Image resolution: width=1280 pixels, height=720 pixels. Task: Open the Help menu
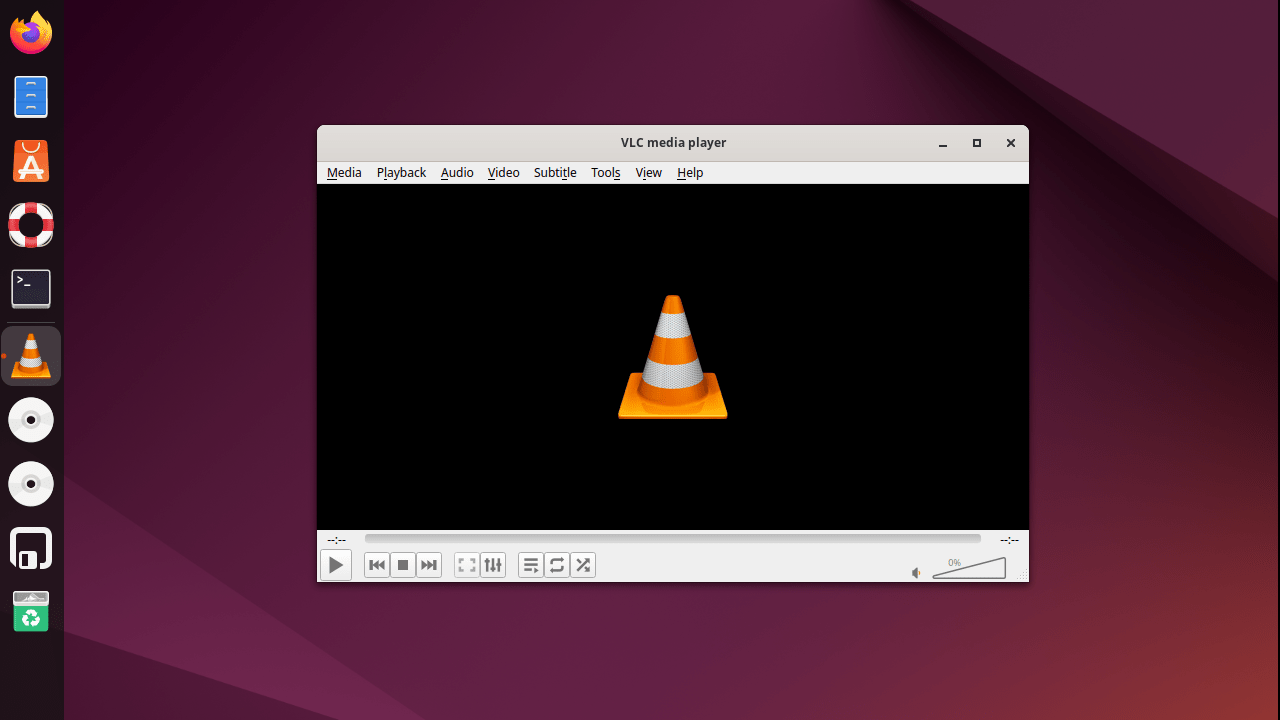click(x=690, y=172)
